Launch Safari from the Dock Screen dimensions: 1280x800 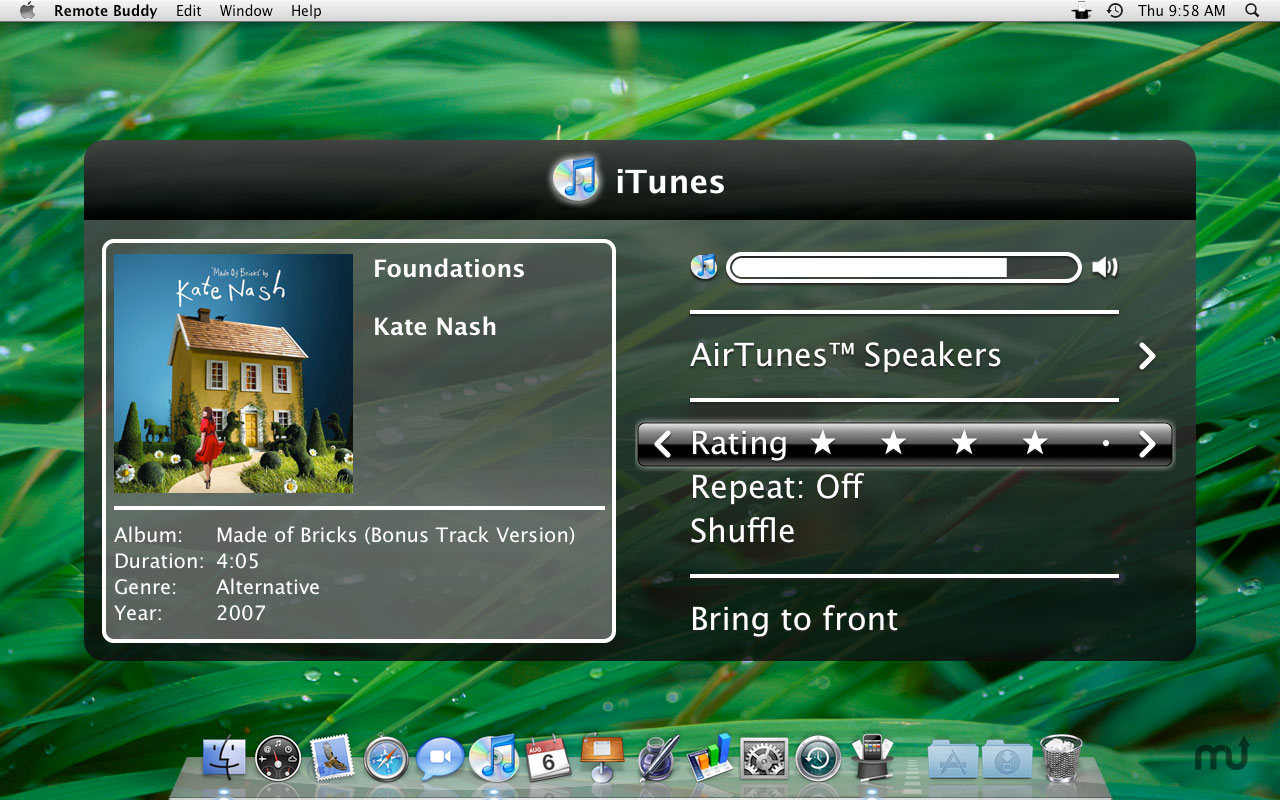tap(385, 759)
